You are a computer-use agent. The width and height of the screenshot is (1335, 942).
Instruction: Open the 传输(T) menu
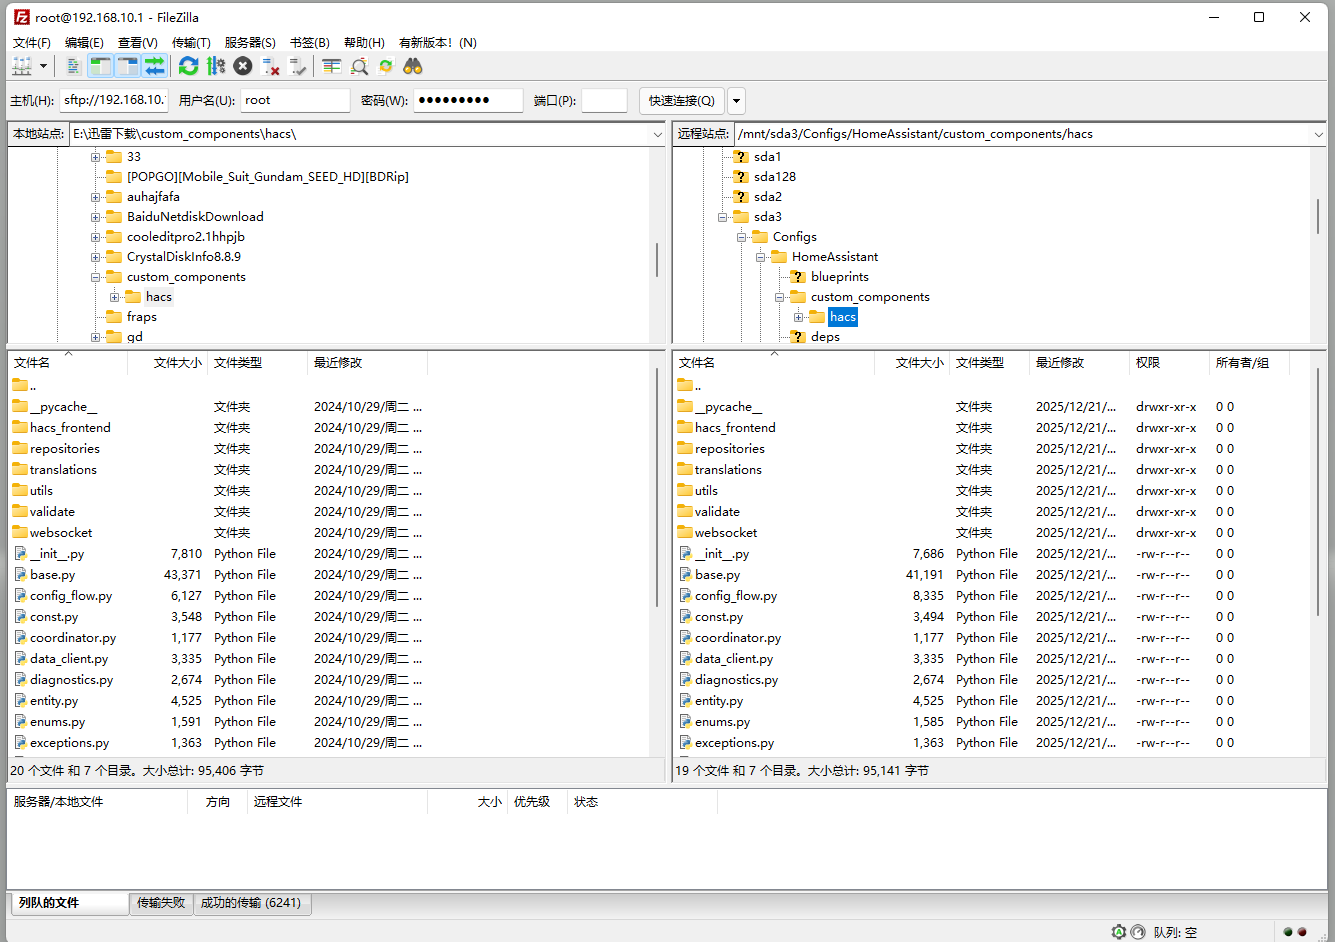click(191, 42)
